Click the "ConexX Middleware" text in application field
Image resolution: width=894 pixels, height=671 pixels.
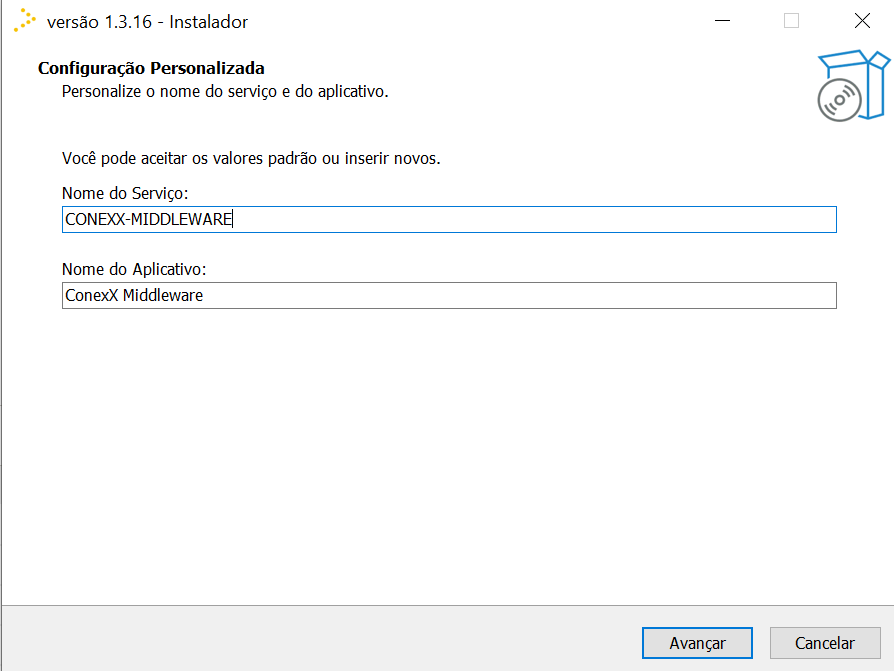[x=134, y=296]
